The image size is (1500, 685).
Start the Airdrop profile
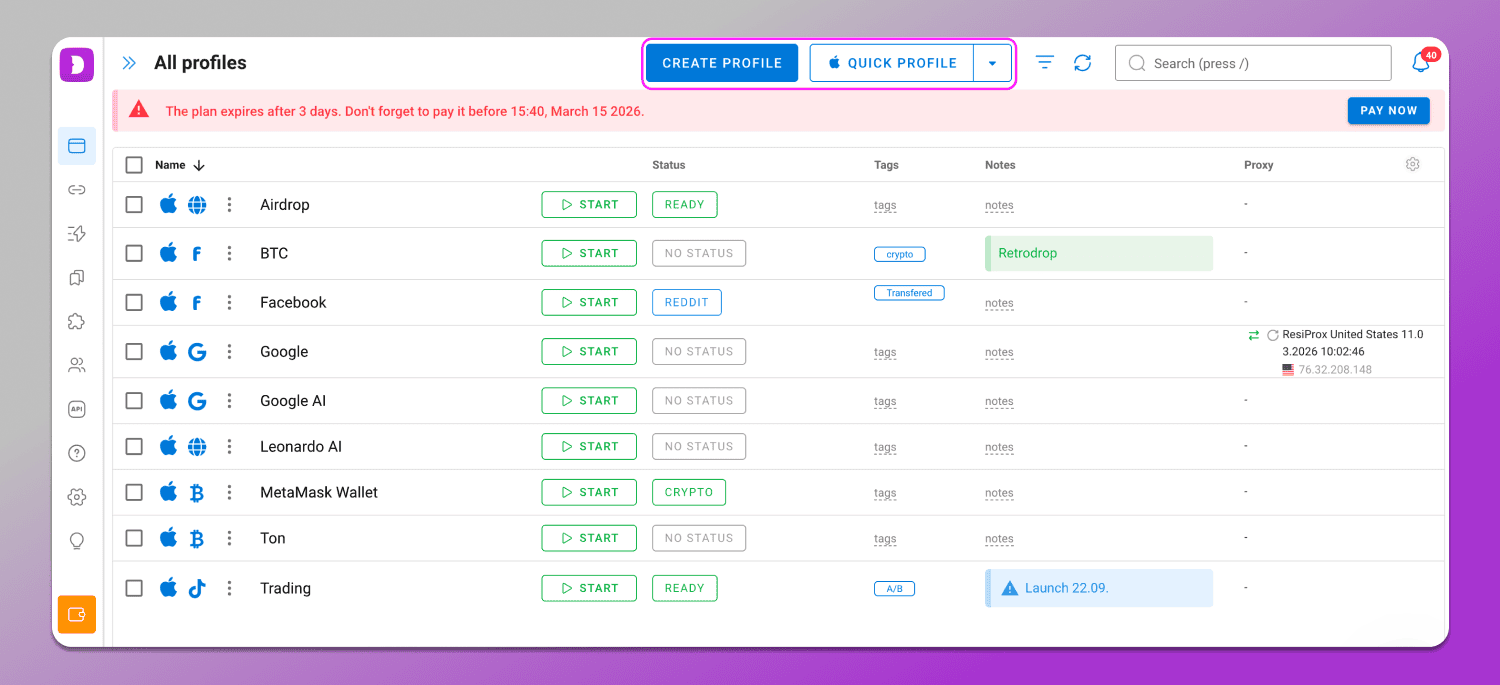pyautogui.click(x=589, y=205)
